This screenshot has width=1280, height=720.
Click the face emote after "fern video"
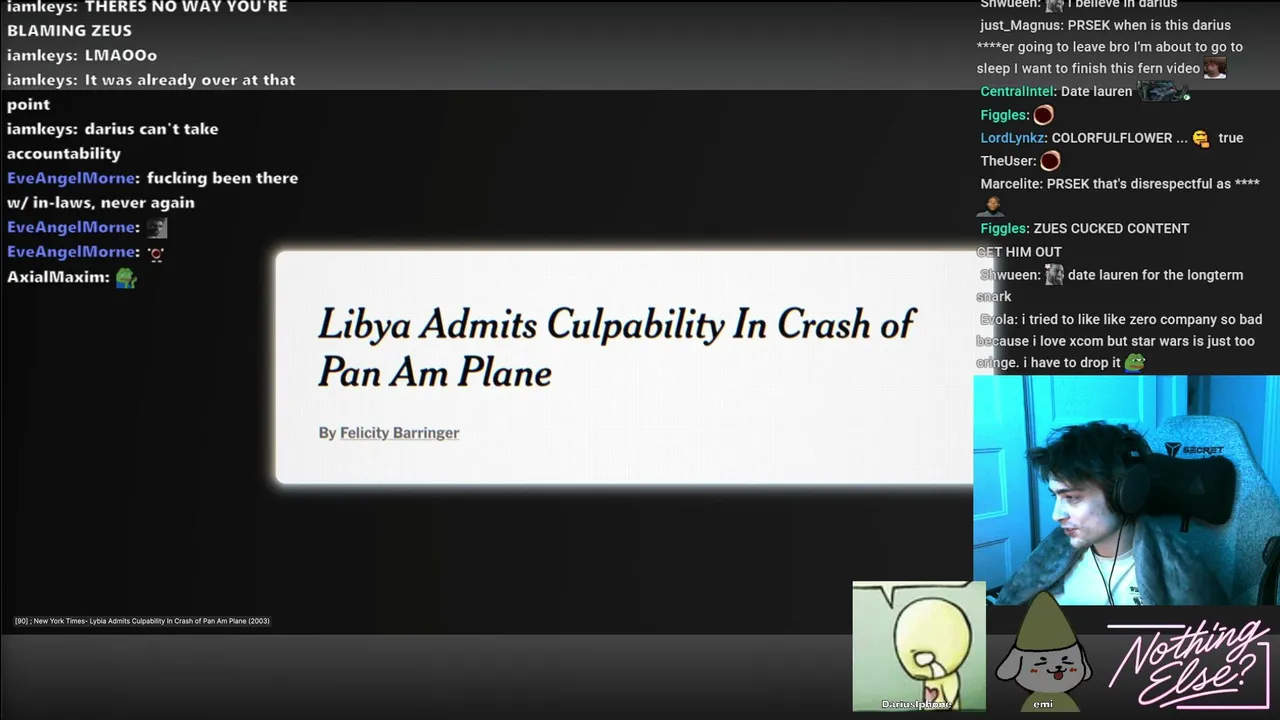(1215, 68)
